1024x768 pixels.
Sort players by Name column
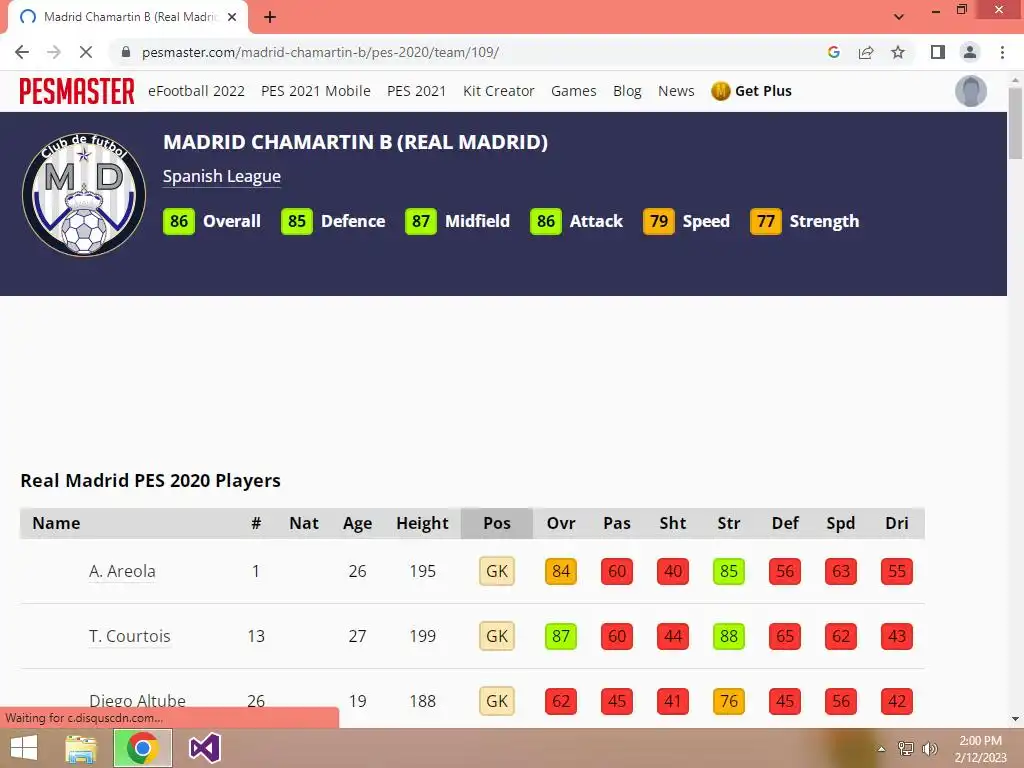click(x=56, y=523)
